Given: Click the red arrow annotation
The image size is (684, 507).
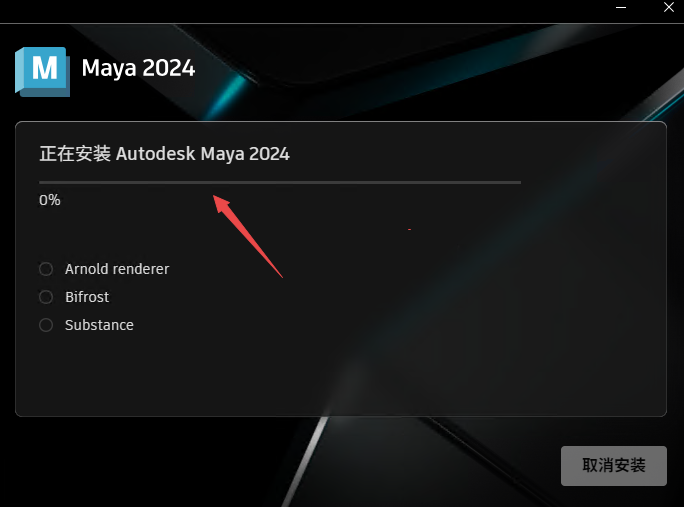Looking at the screenshot, I should click(x=247, y=236).
